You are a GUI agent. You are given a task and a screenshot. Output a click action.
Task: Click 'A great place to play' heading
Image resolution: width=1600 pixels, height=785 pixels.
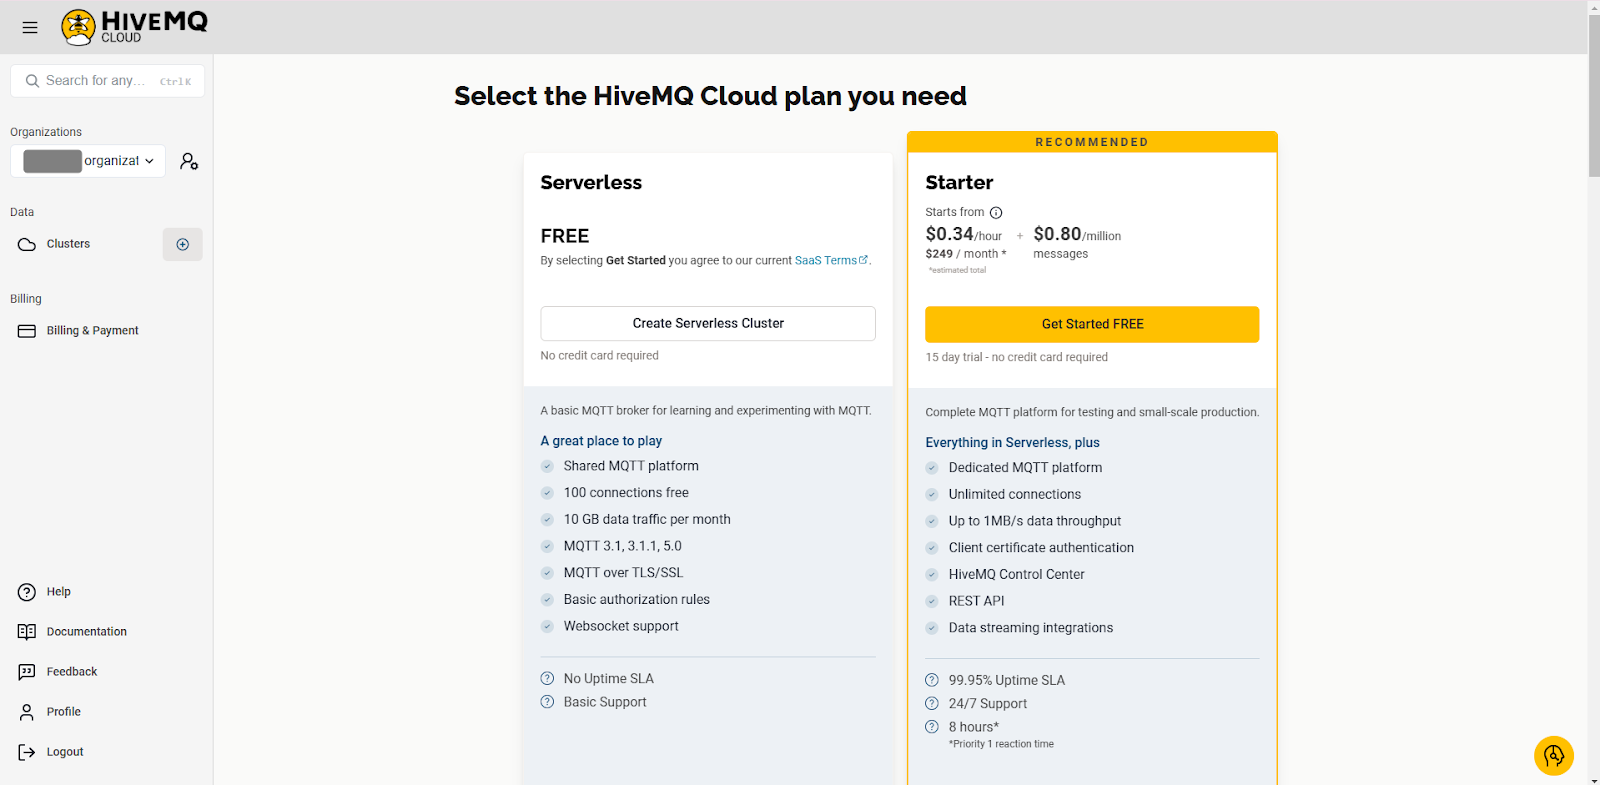click(601, 441)
